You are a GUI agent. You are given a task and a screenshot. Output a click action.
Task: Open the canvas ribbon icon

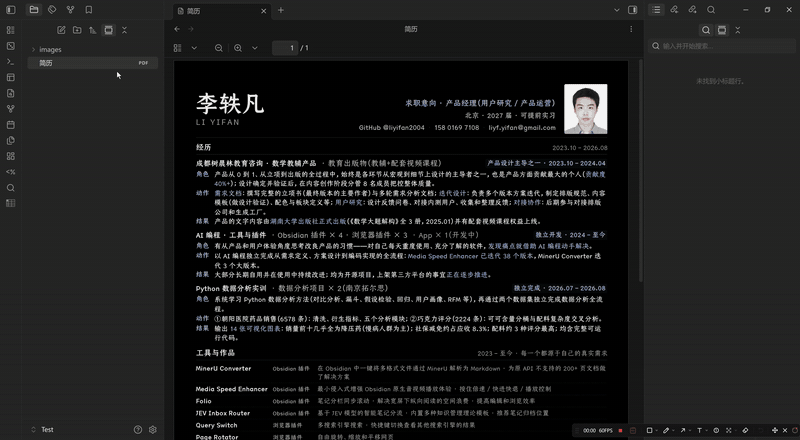point(10,46)
